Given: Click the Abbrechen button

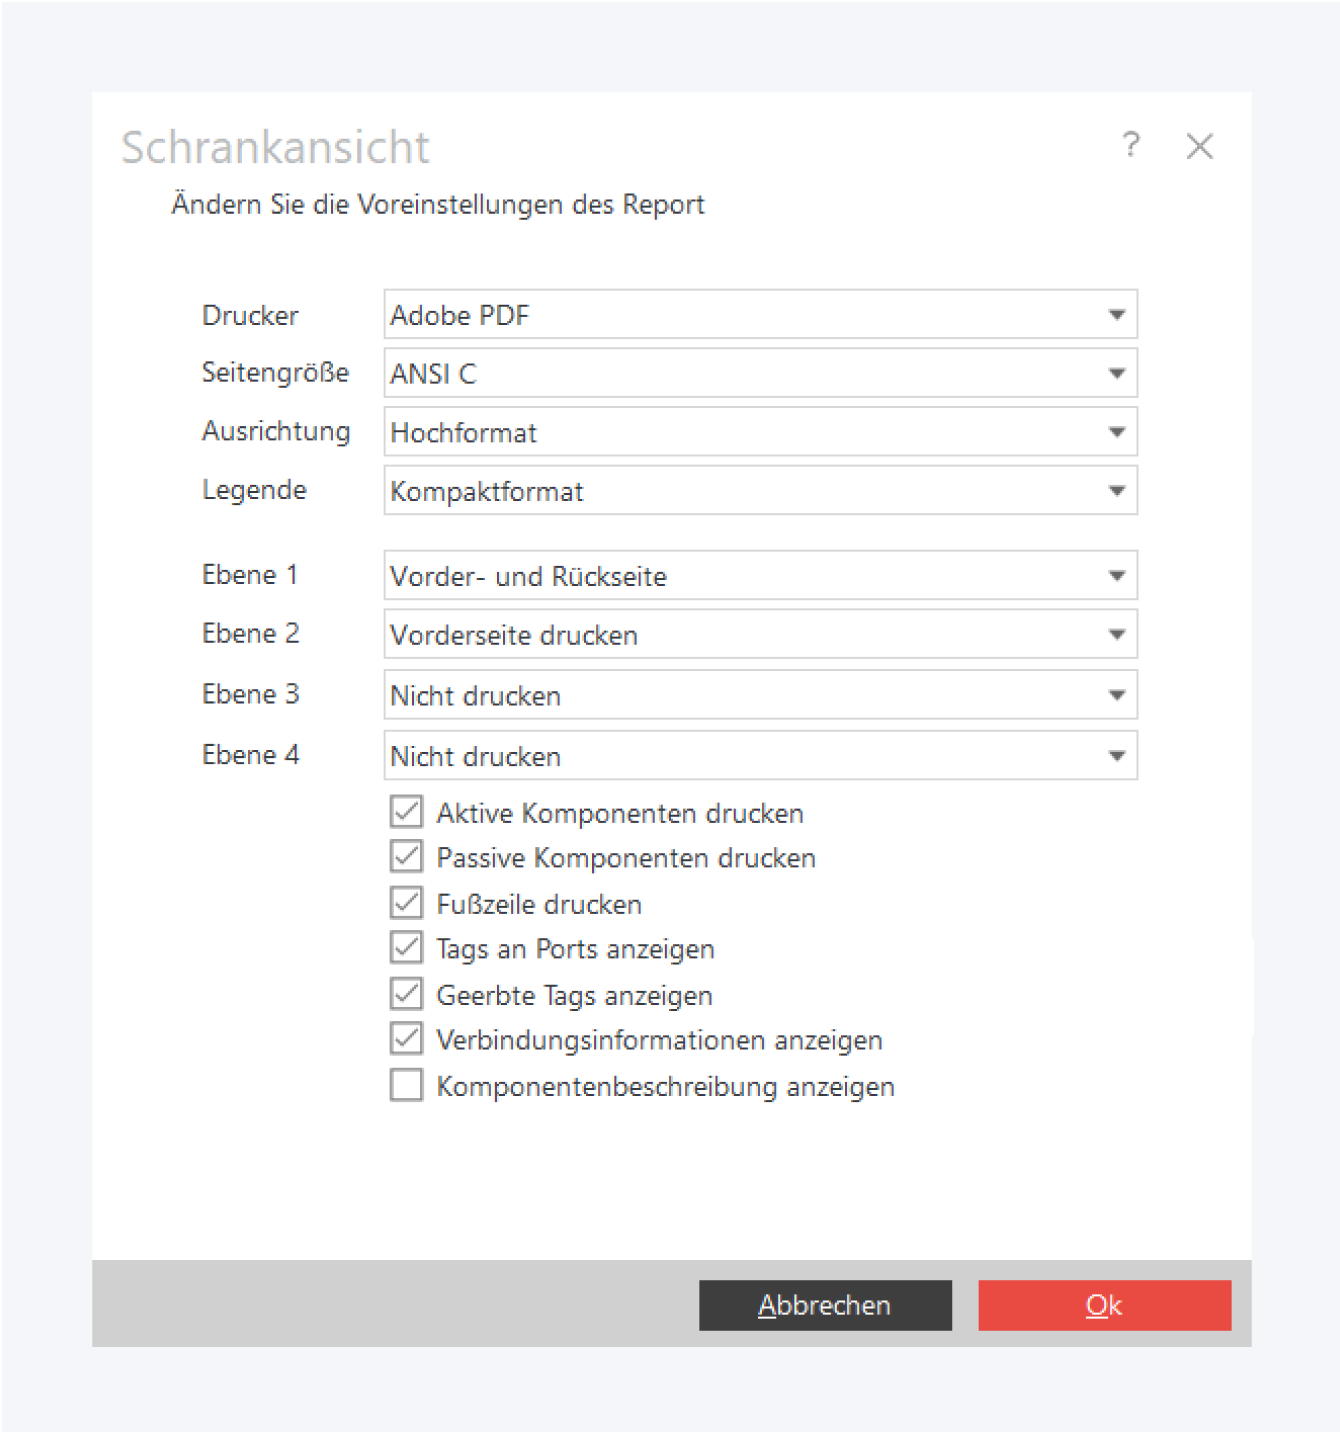Looking at the screenshot, I should point(825,1305).
